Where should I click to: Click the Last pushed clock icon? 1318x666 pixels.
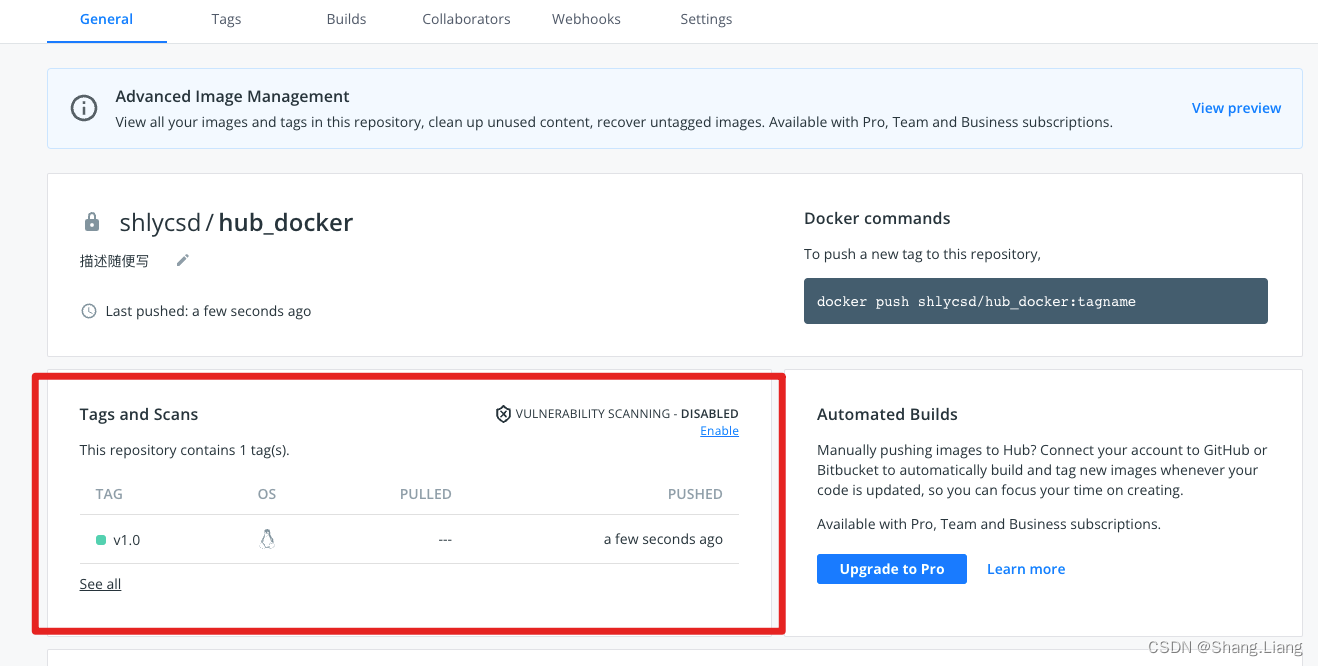(89, 311)
